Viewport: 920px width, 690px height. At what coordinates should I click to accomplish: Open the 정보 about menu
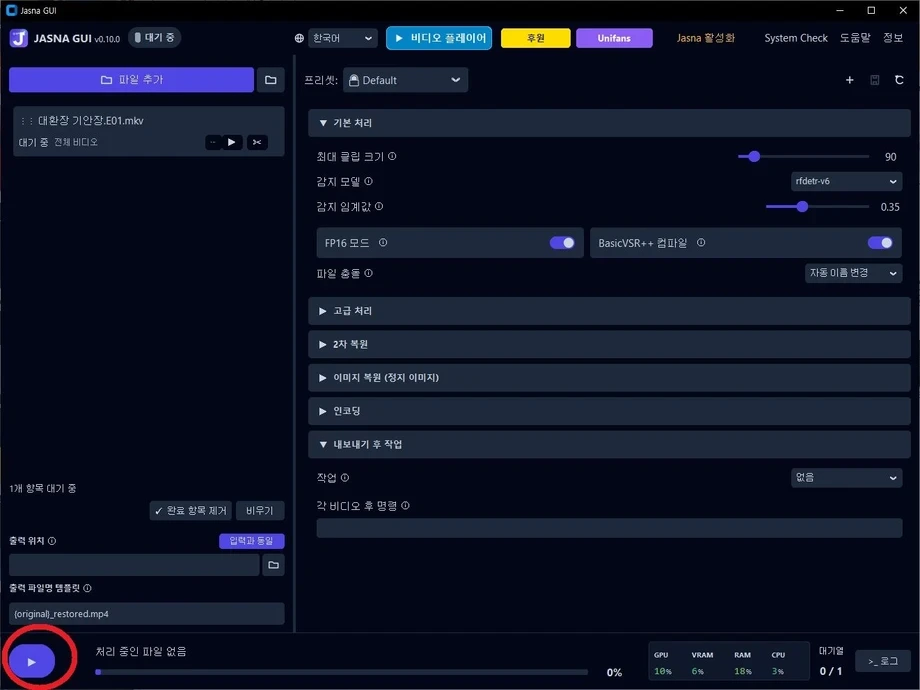pyautogui.click(x=893, y=38)
